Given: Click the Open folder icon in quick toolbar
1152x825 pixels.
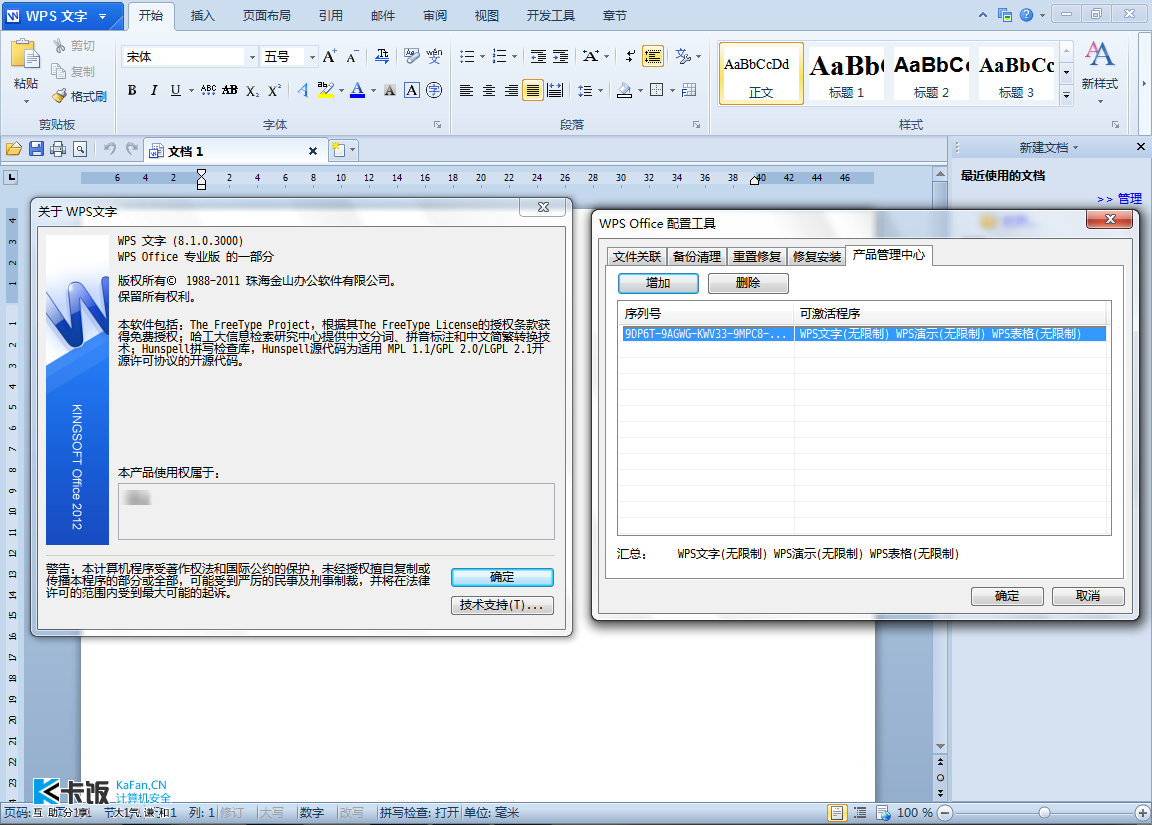Looking at the screenshot, I should [14, 150].
